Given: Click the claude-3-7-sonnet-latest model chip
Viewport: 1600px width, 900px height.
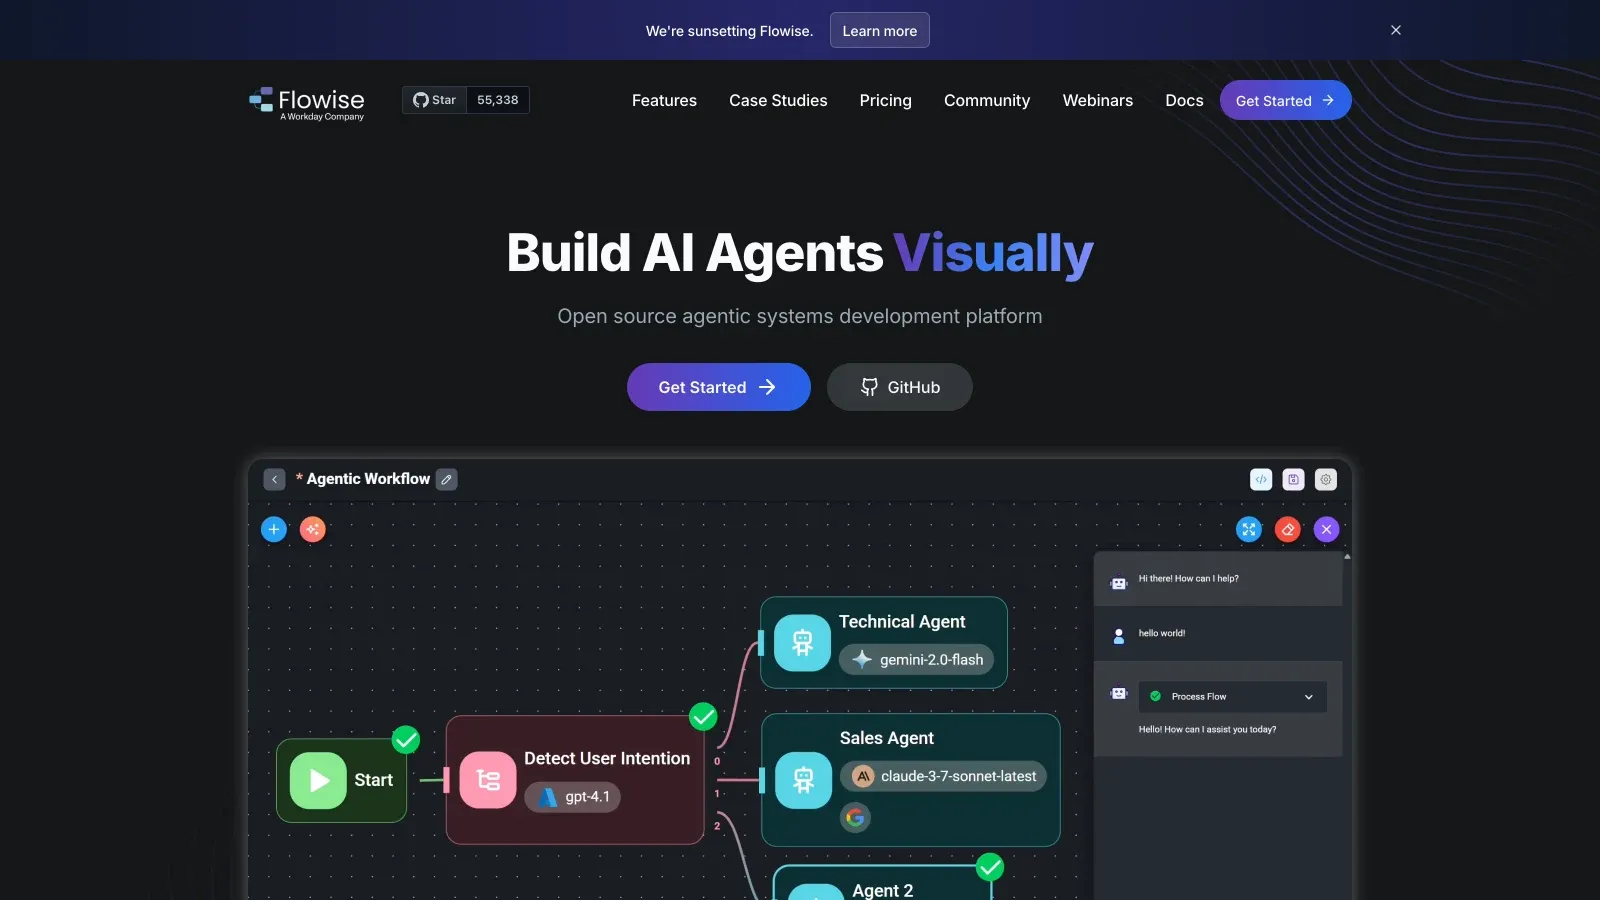Looking at the screenshot, I should coord(943,776).
